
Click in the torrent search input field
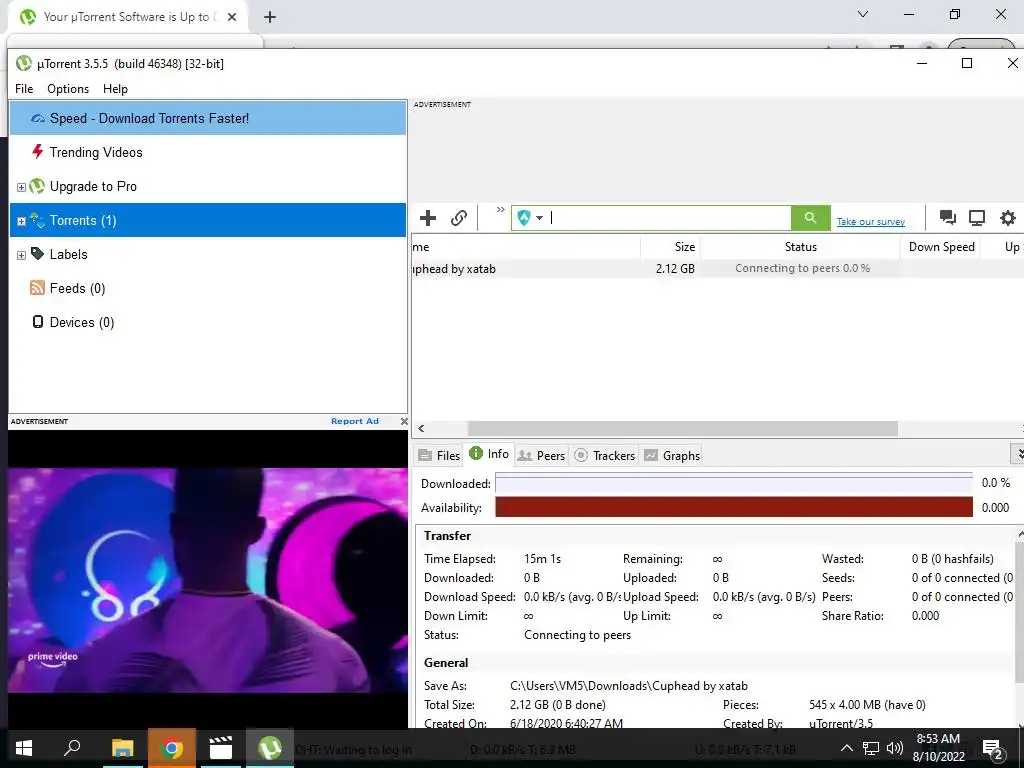(669, 218)
